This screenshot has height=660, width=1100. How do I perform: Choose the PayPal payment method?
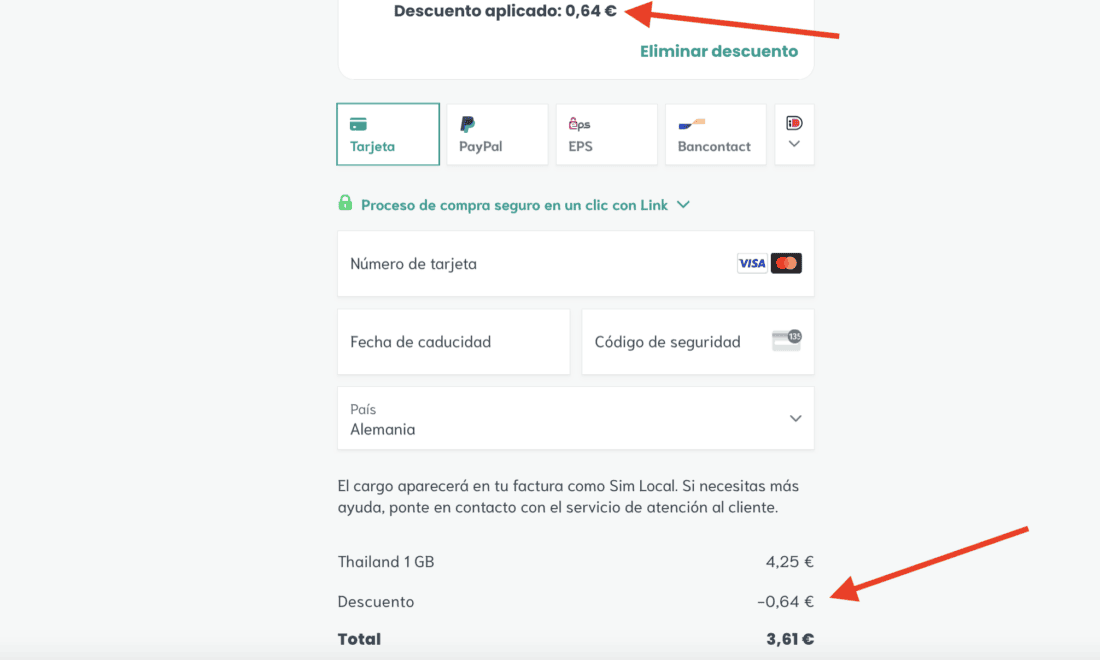497,134
